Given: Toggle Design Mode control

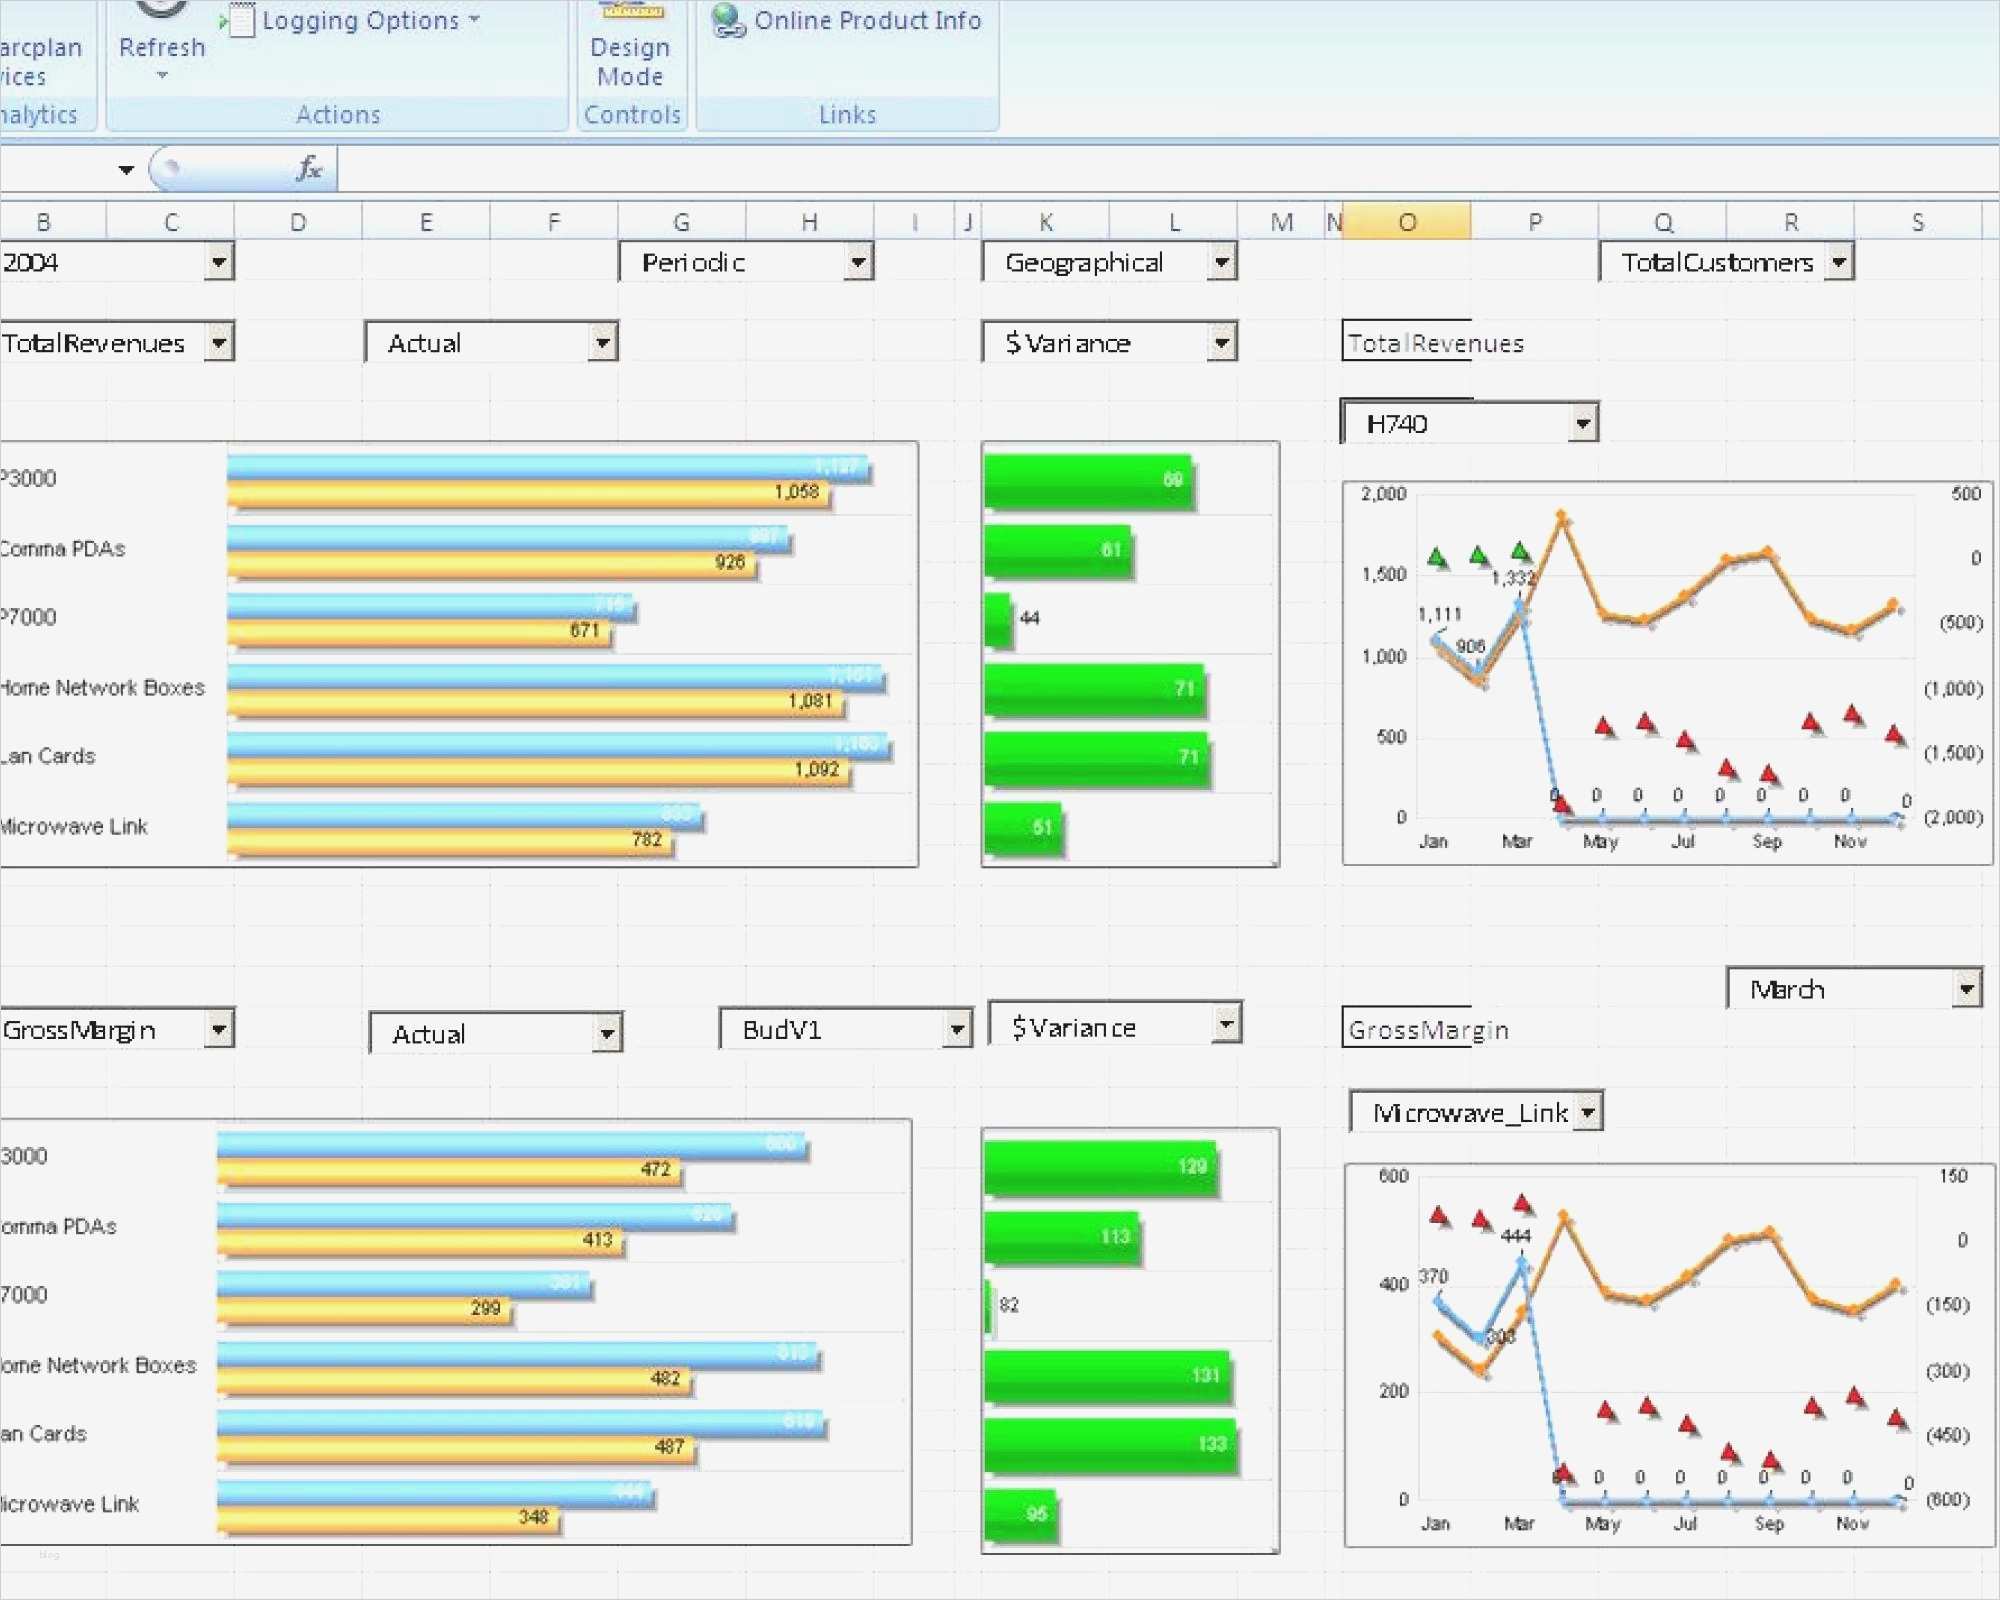Looking at the screenshot, I should tap(630, 50).
